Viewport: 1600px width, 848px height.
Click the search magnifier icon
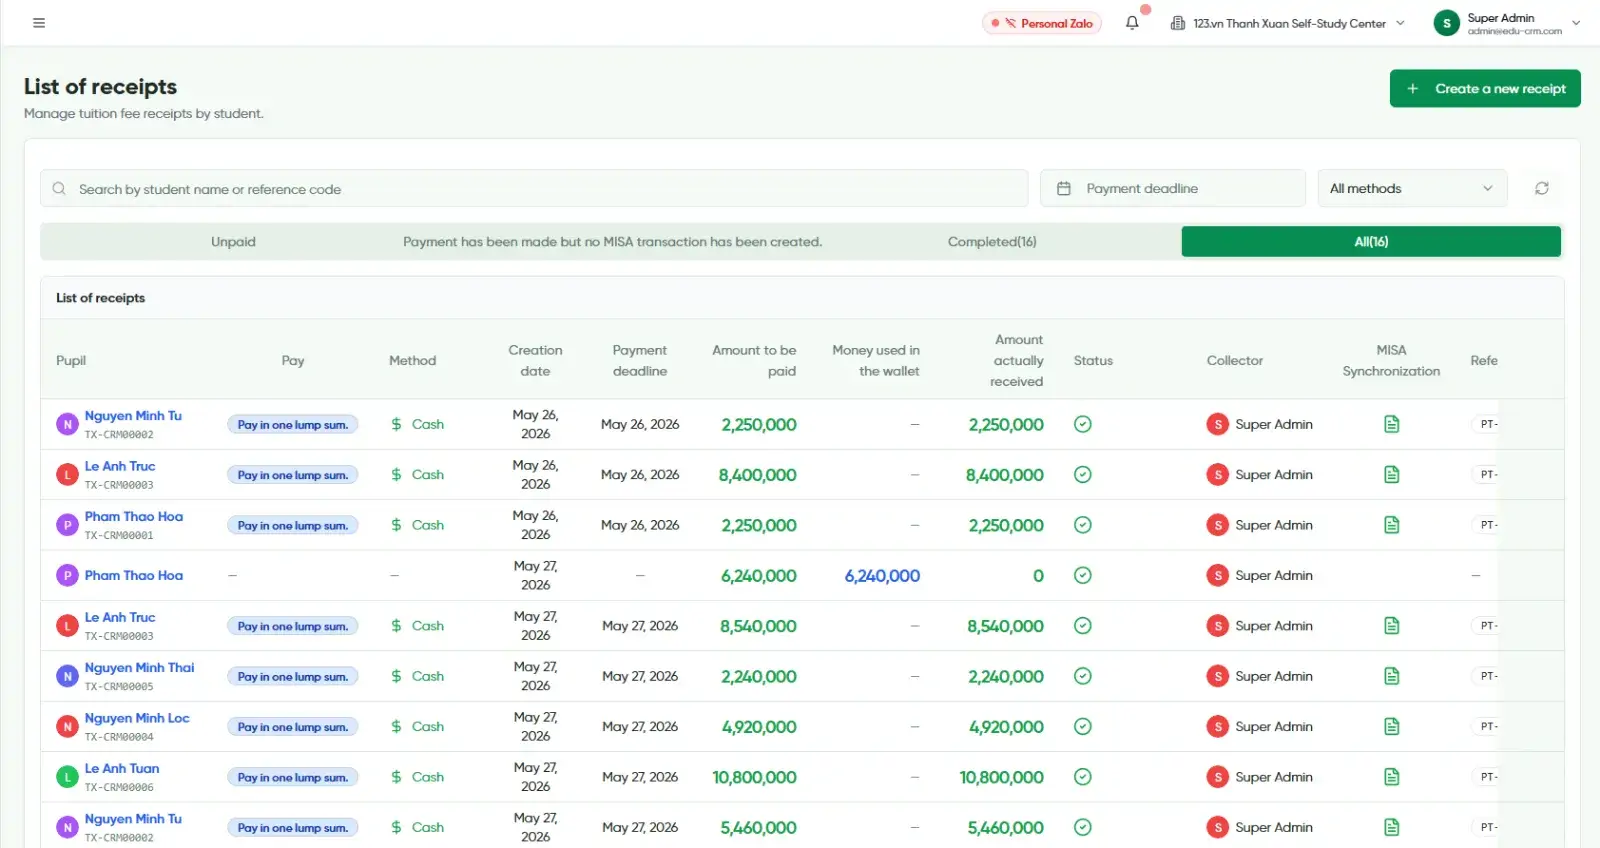tap(59, 188)
